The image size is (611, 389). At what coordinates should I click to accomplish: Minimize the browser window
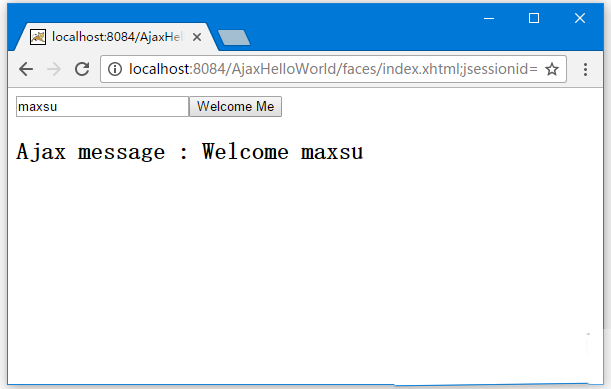point(489,18)
